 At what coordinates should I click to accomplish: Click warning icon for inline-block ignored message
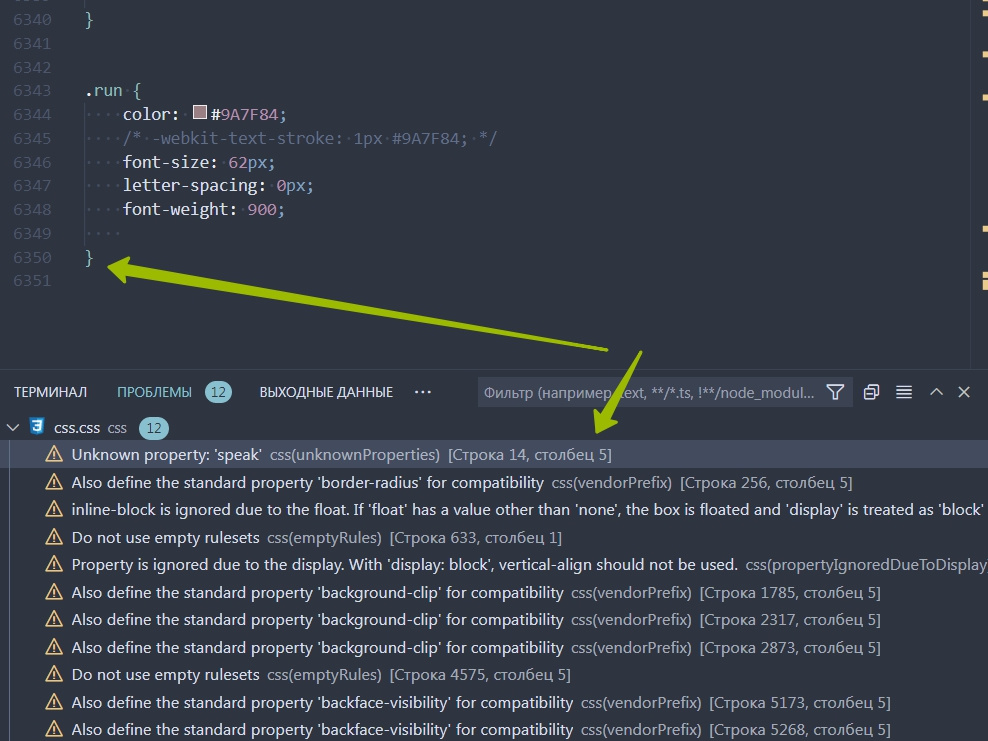click(x=54, y=509)
